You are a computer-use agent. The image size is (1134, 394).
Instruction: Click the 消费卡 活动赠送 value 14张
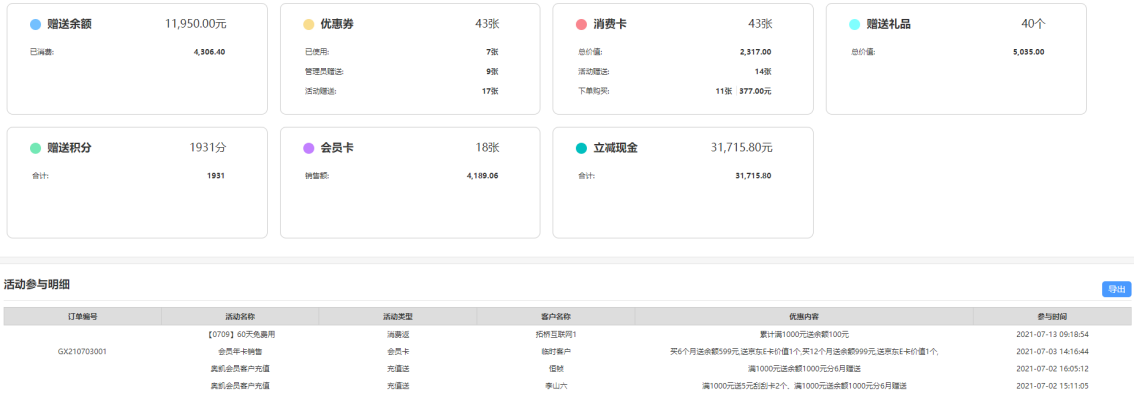pyautogui.click(x=763, y=72)
